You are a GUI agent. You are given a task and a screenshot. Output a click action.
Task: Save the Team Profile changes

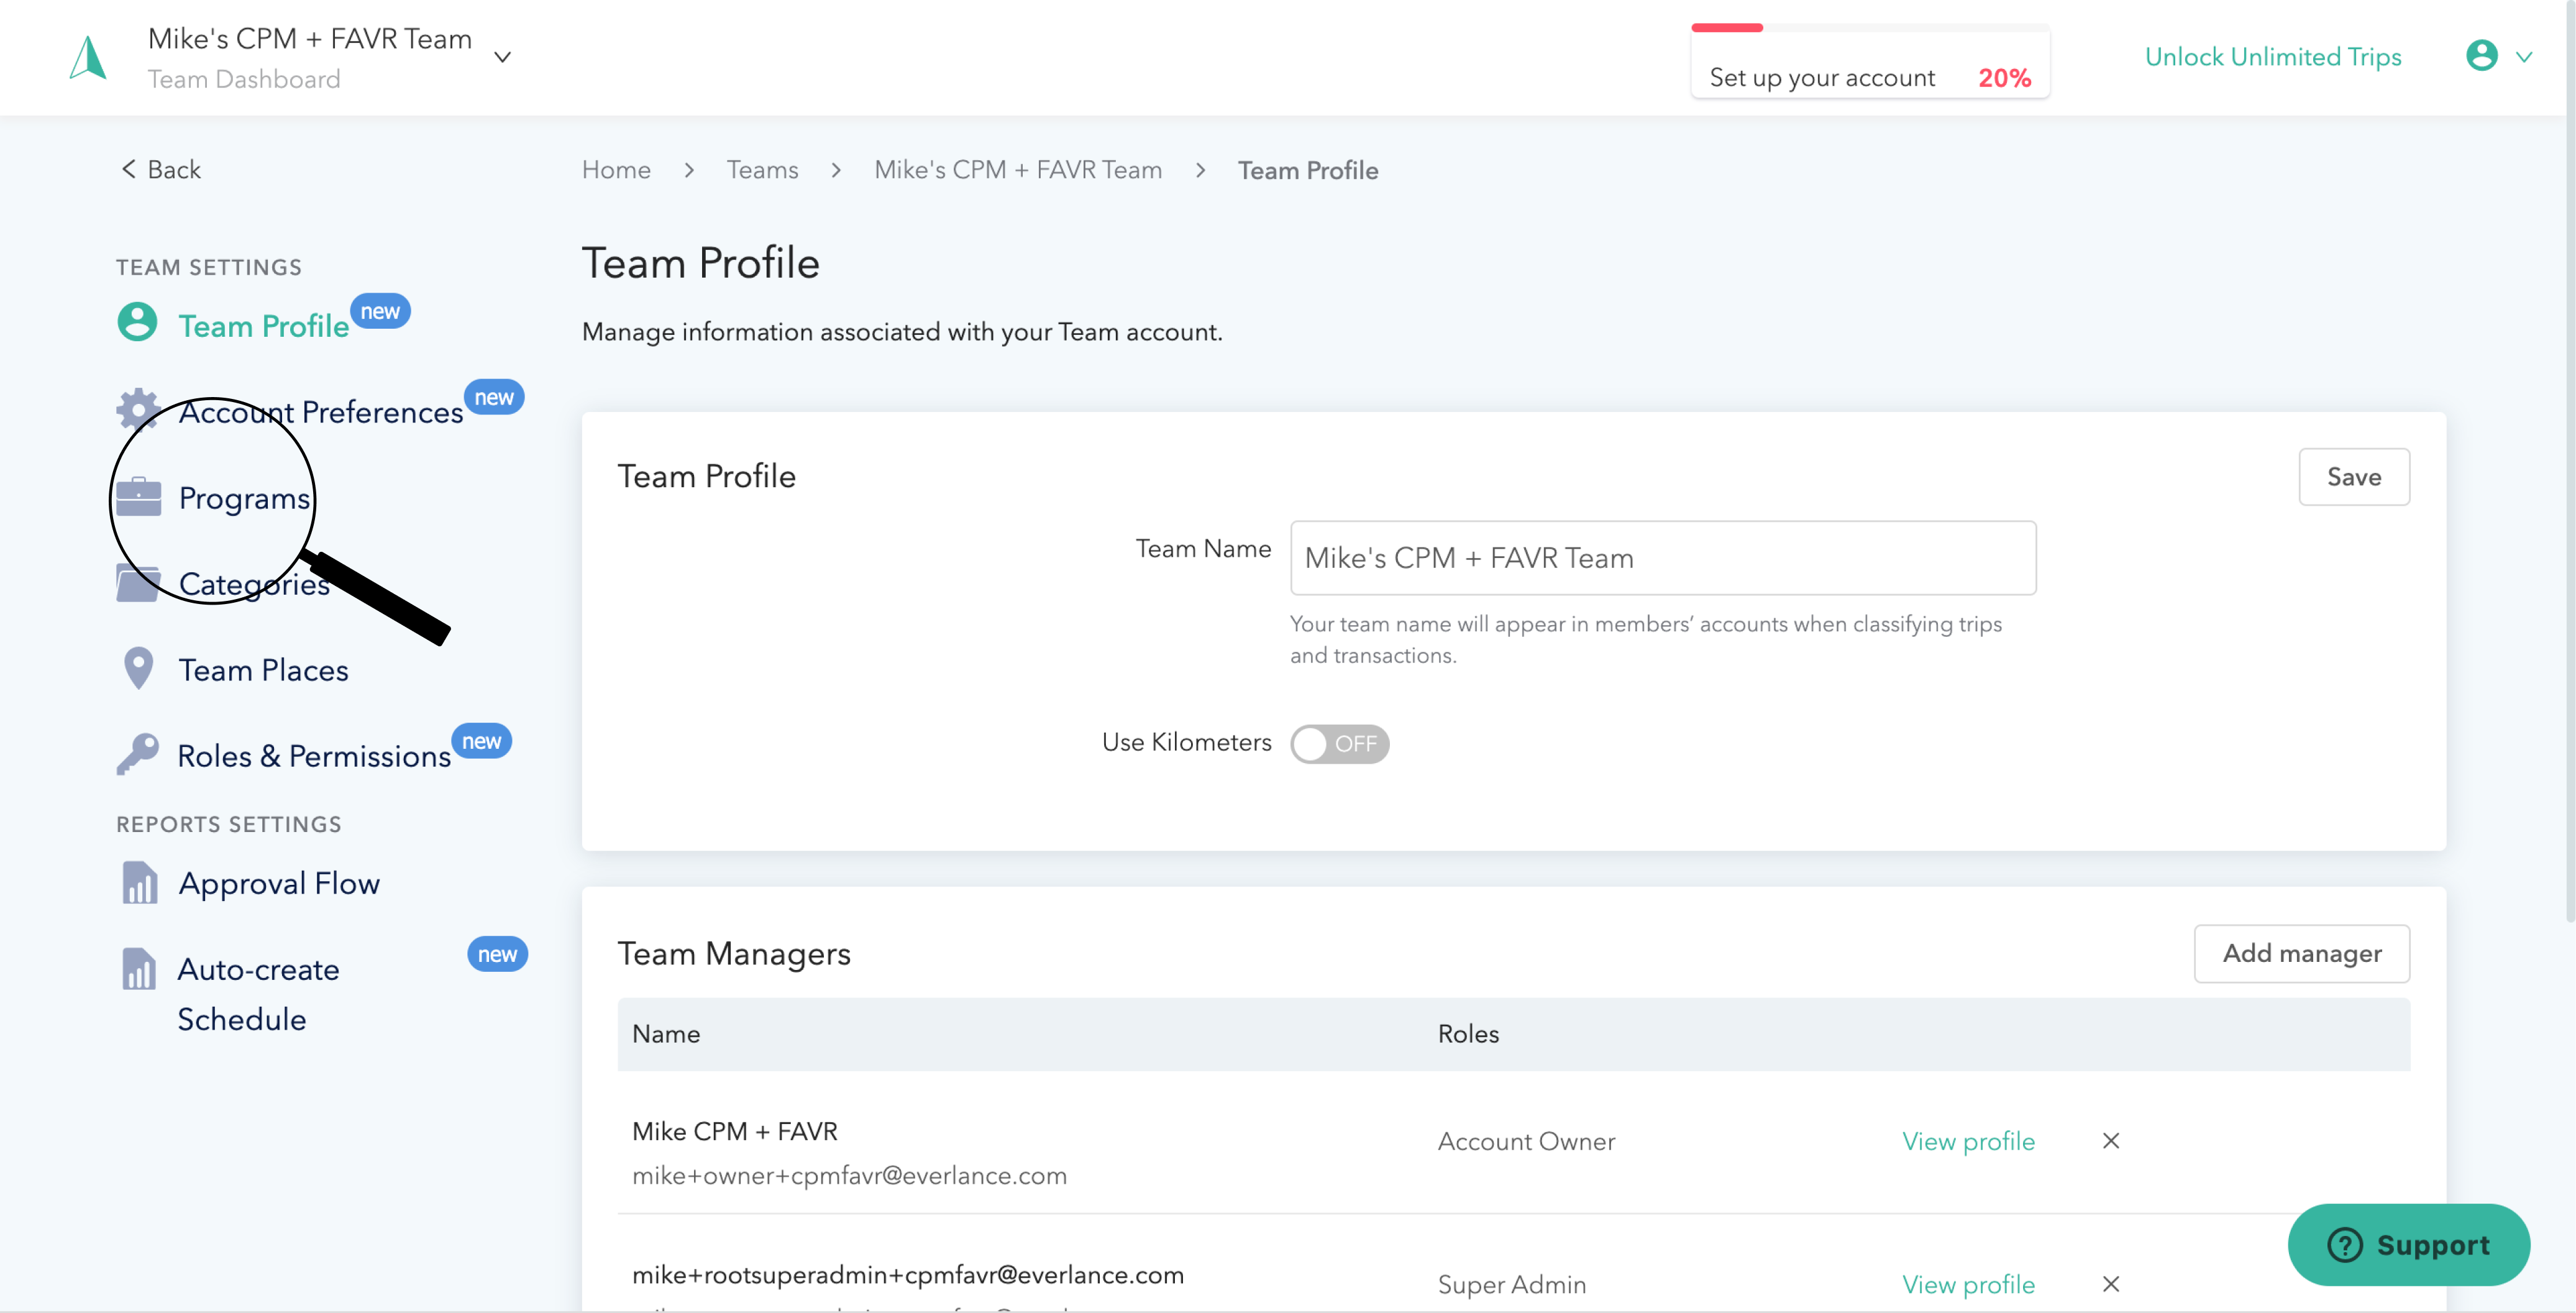click(x=2353, y=477)
